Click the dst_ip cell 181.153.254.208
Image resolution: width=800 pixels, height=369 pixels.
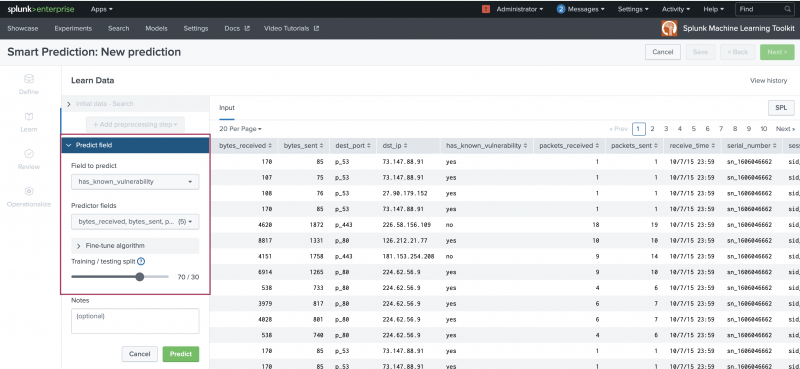point(408,256)
